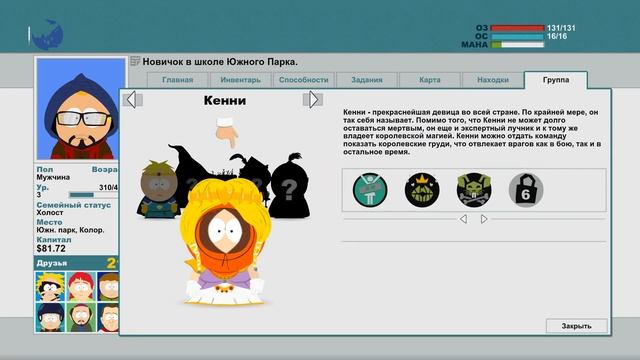
Task: Open the Карта tab
Action: [x=430, y=80]
